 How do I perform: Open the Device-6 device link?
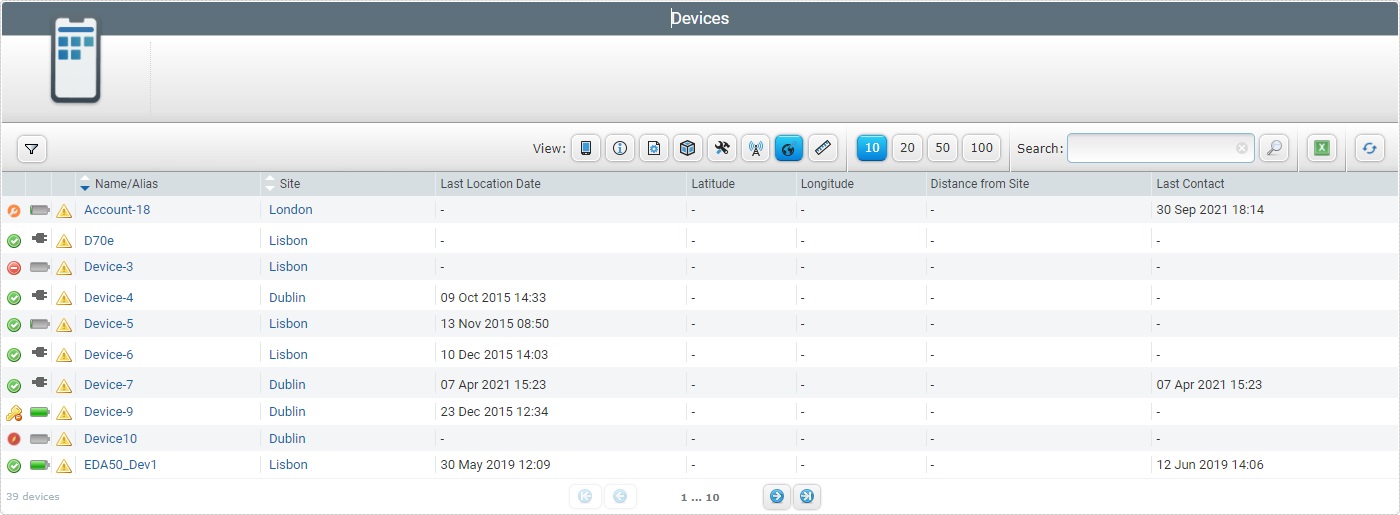pos(109,355)
